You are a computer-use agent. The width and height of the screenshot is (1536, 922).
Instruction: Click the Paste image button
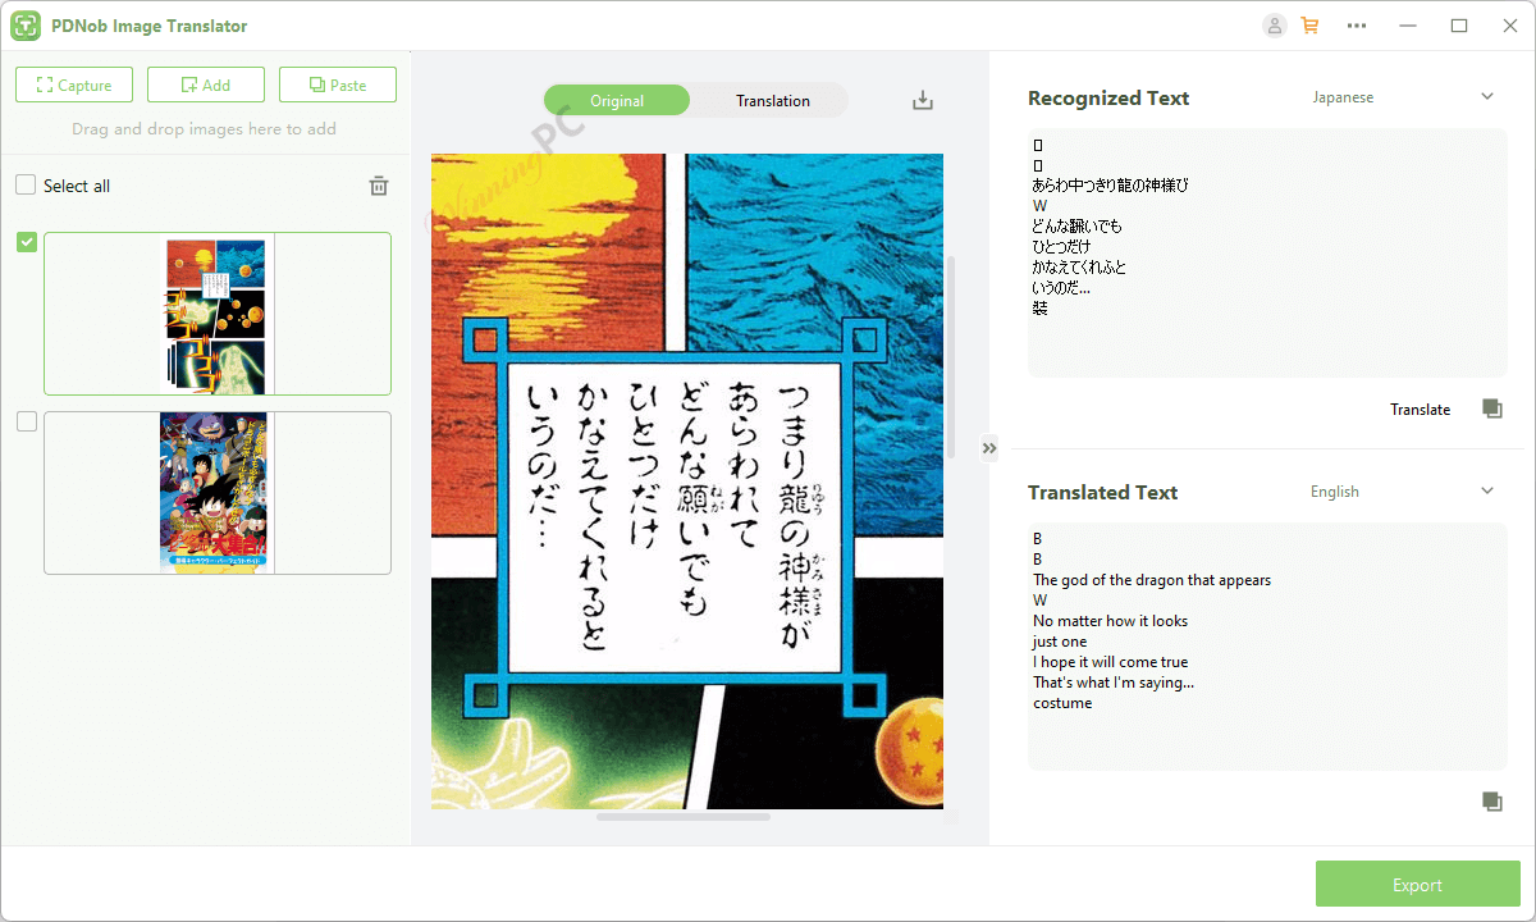click(x=338, y=85)
